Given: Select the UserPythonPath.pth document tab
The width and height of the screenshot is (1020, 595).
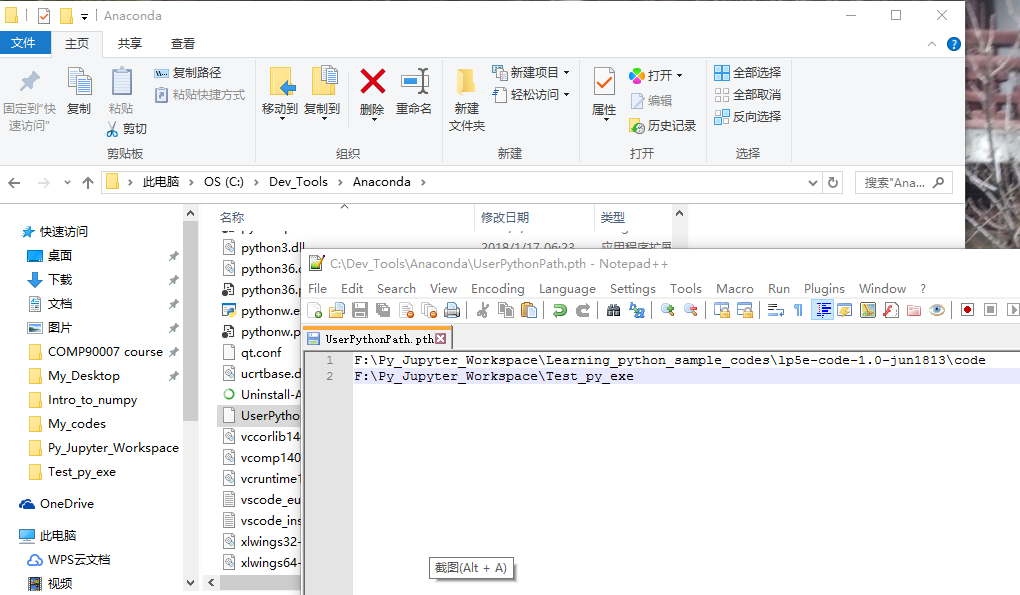Looking at the screenshot, I should (377, 339).
